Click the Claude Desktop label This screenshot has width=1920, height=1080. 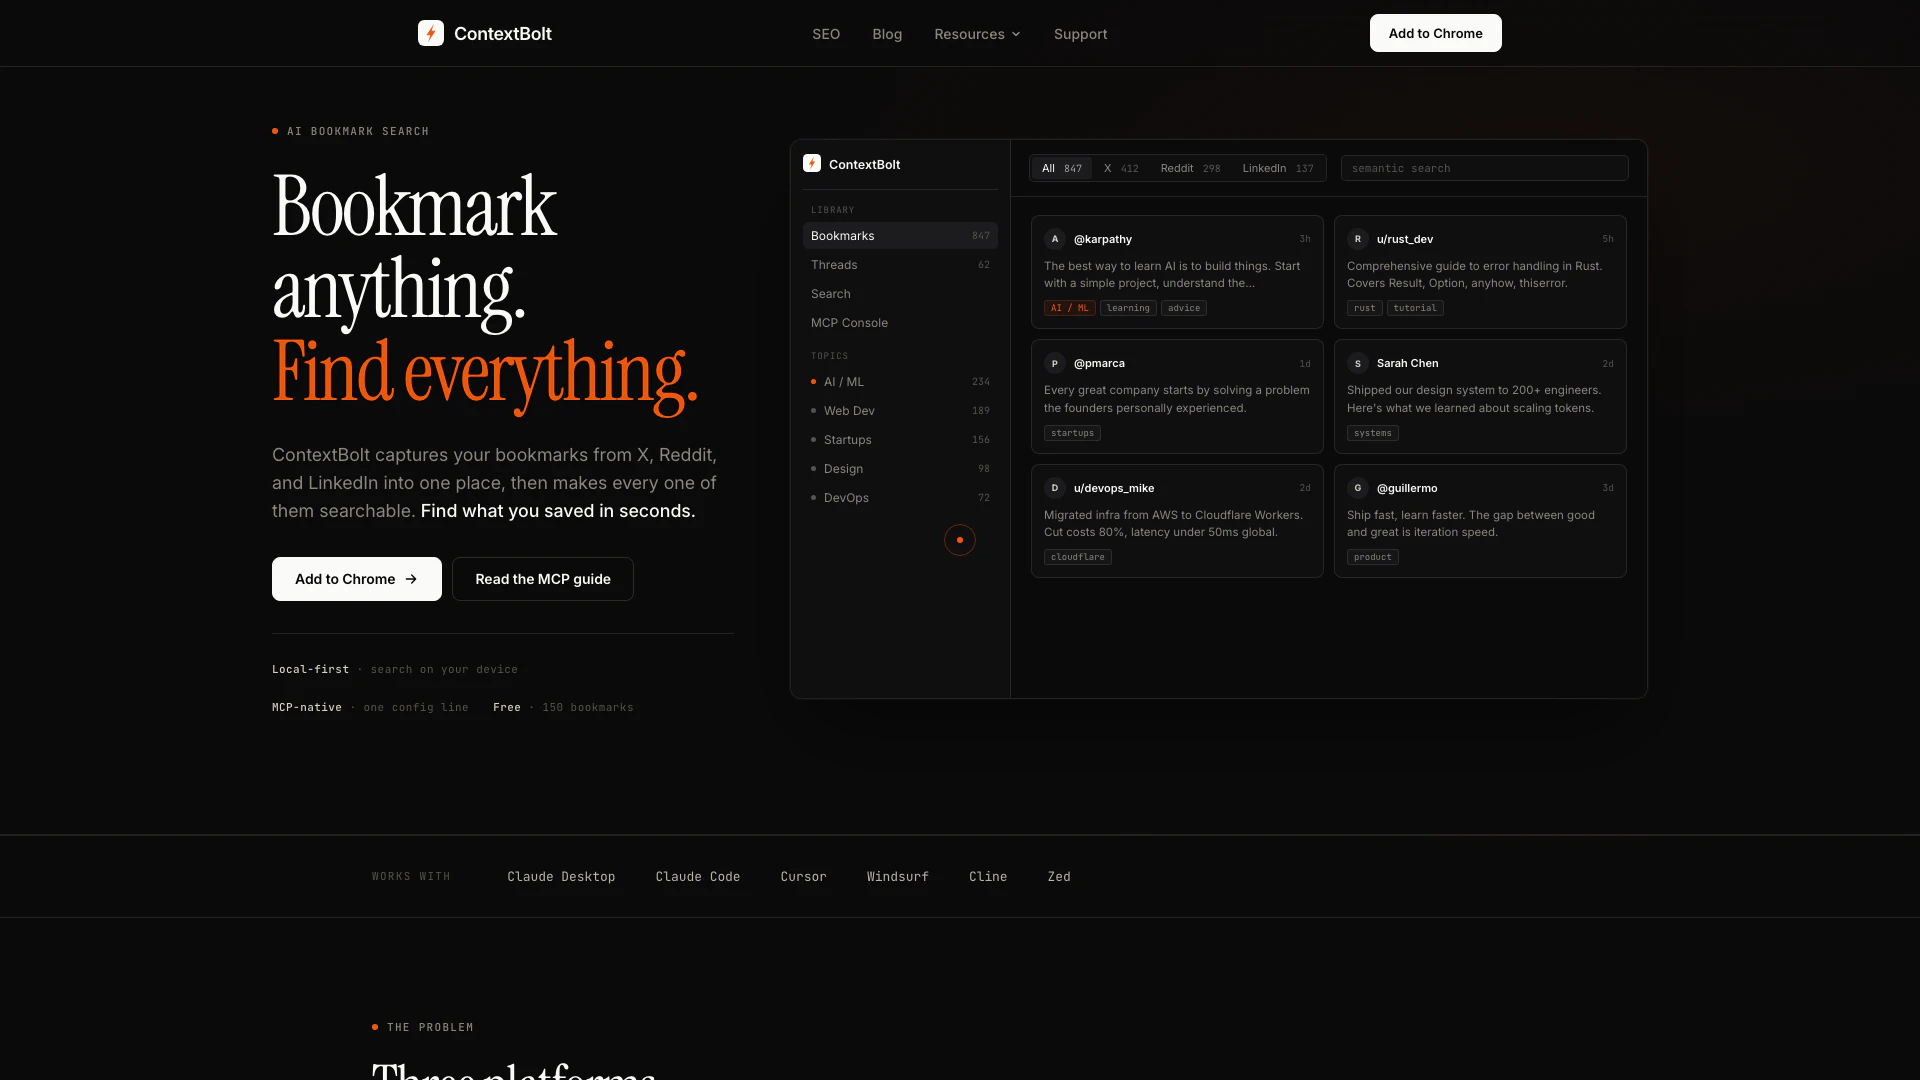pyautogui.click(x=561, y=877)
